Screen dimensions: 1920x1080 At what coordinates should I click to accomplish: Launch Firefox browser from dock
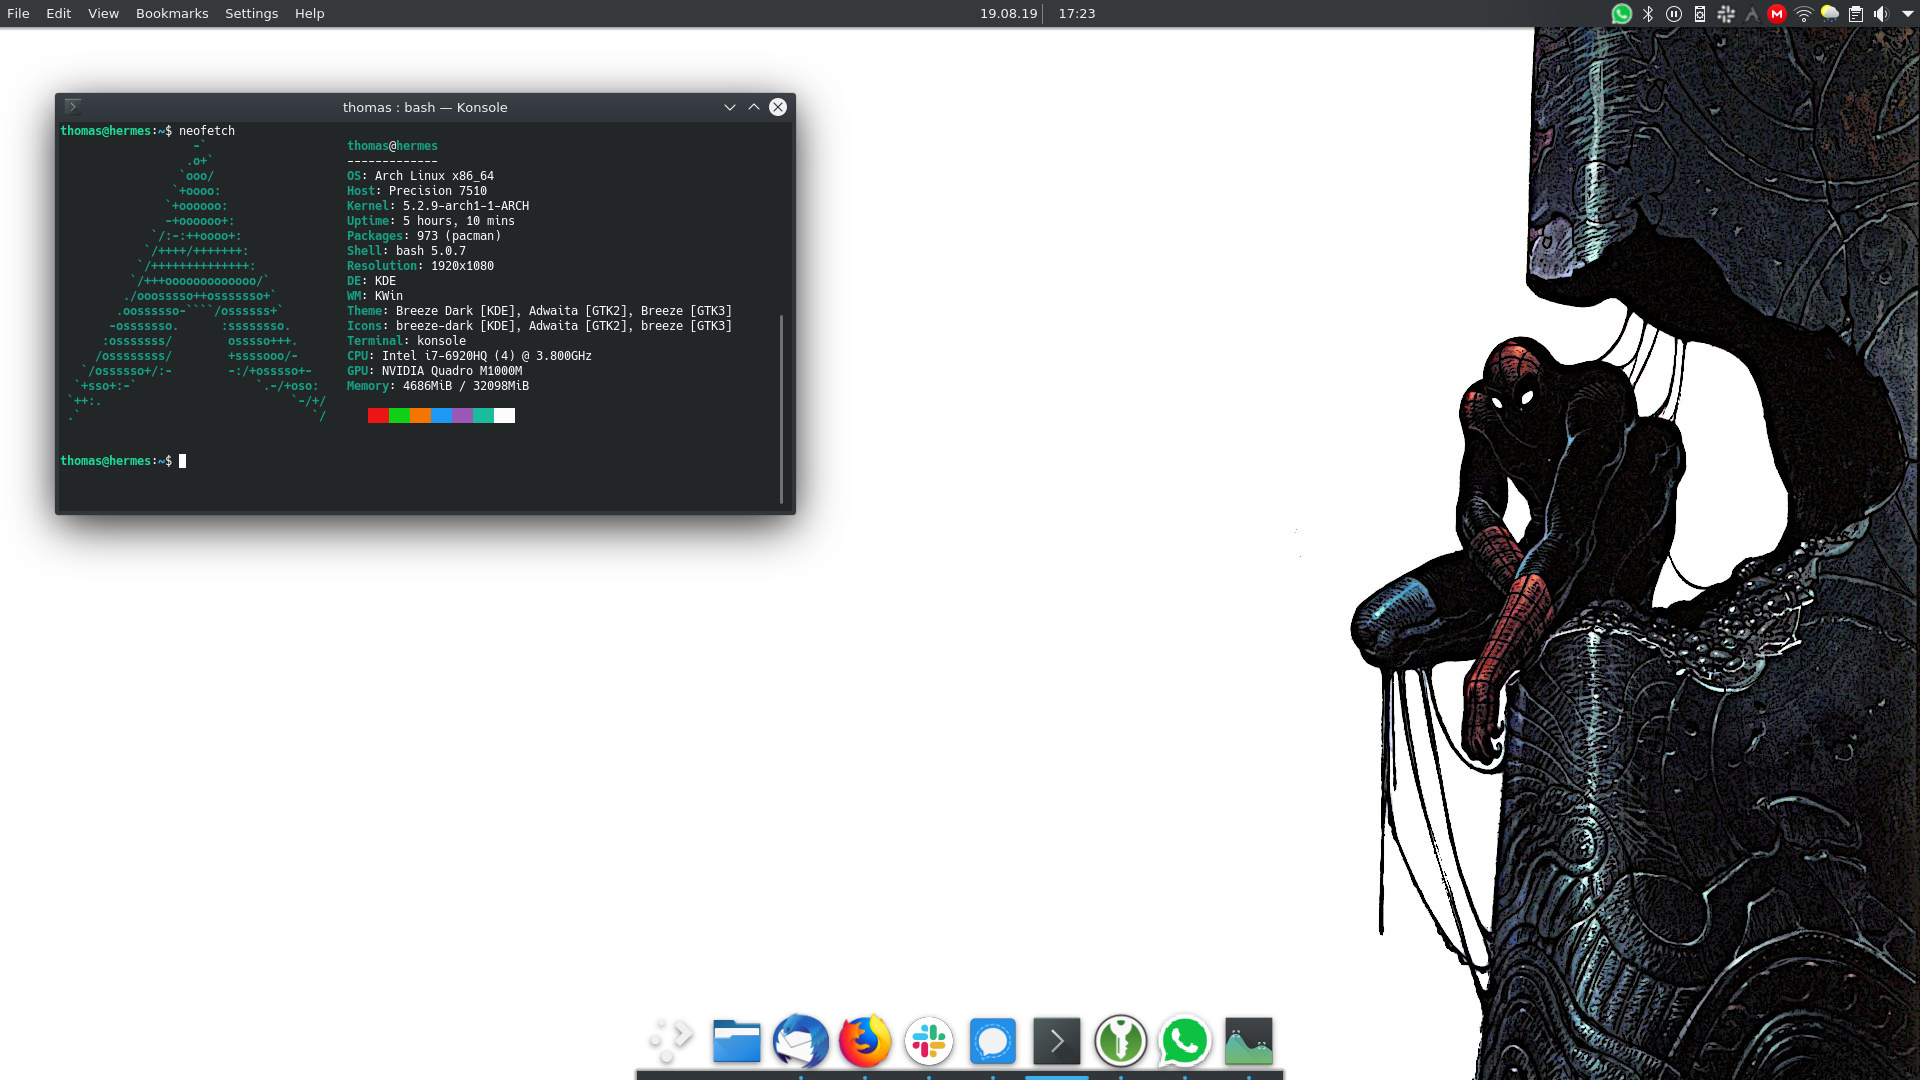coord(865,1041)
